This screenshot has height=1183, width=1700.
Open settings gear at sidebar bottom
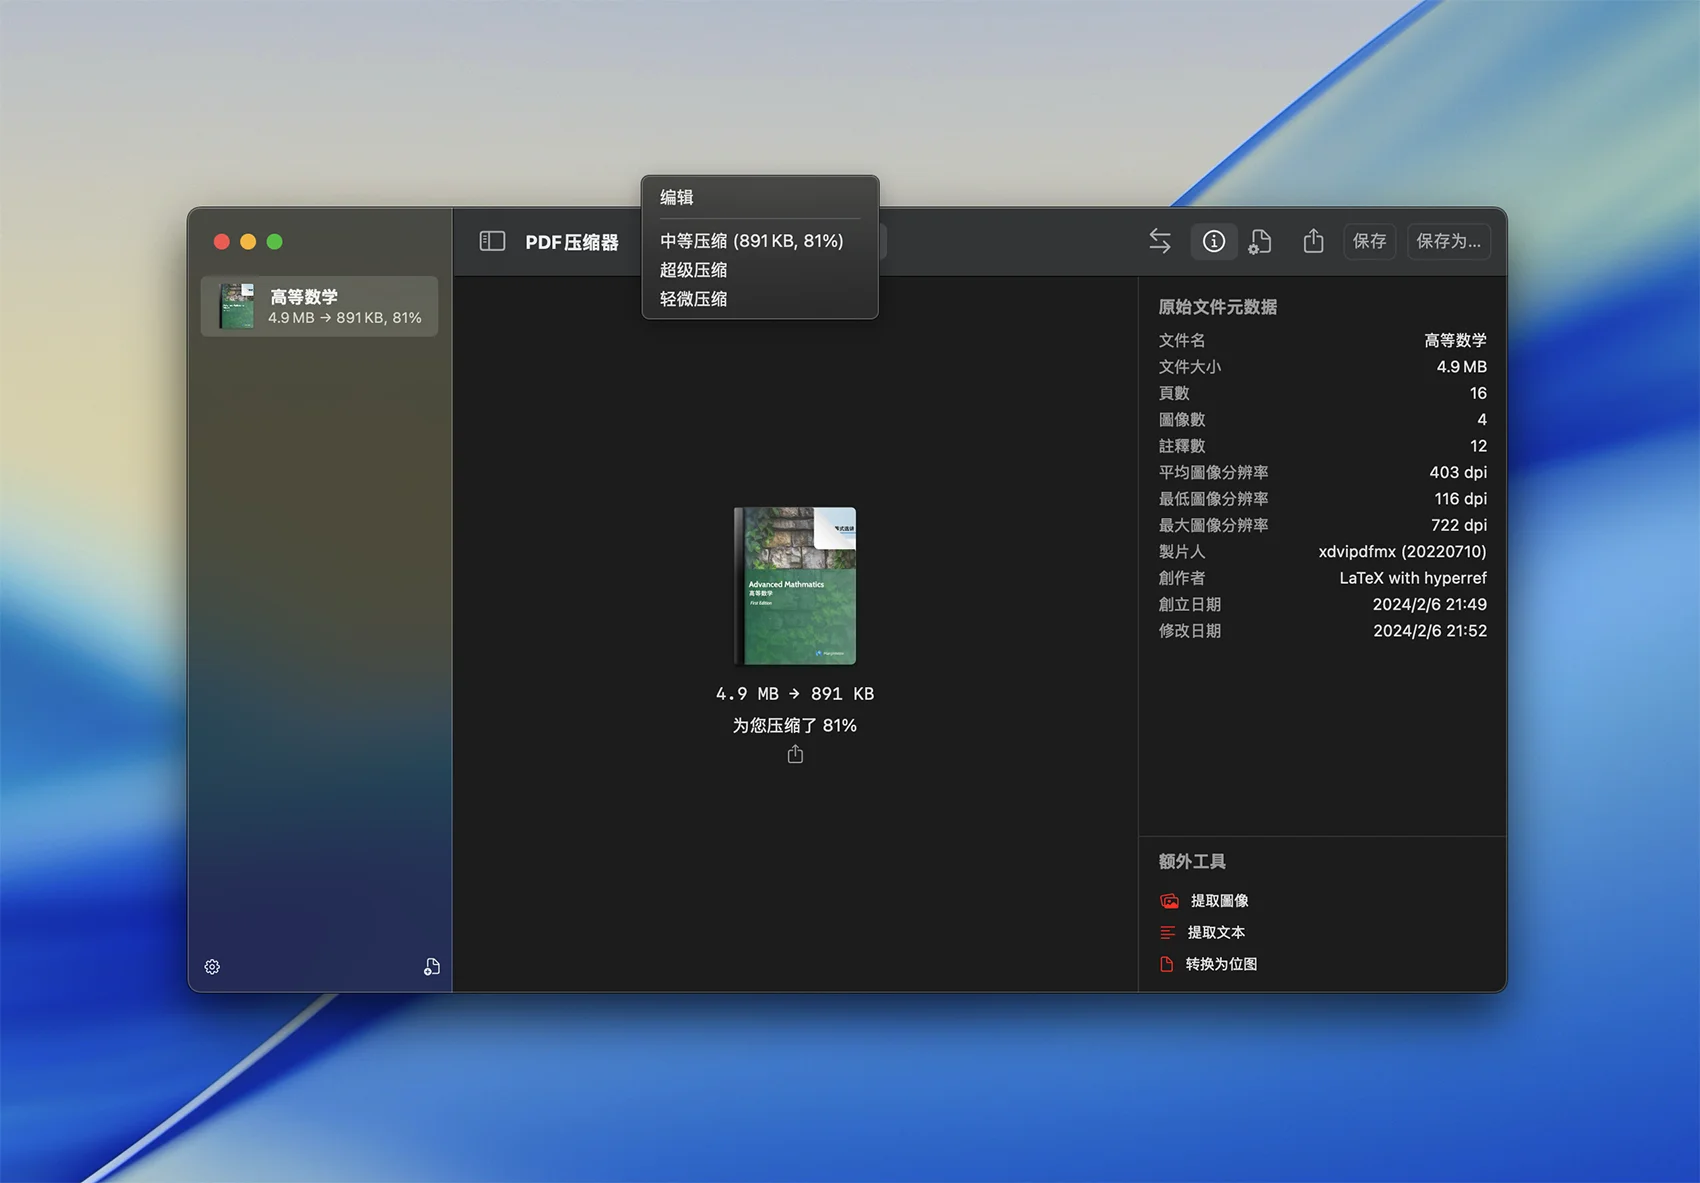[212, 967]
